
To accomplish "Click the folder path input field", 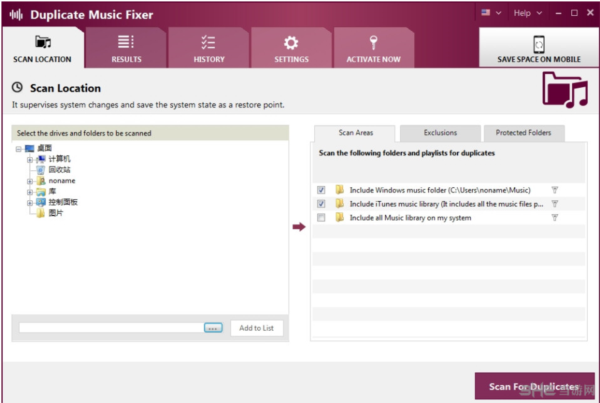I will (x=111, y=328).
